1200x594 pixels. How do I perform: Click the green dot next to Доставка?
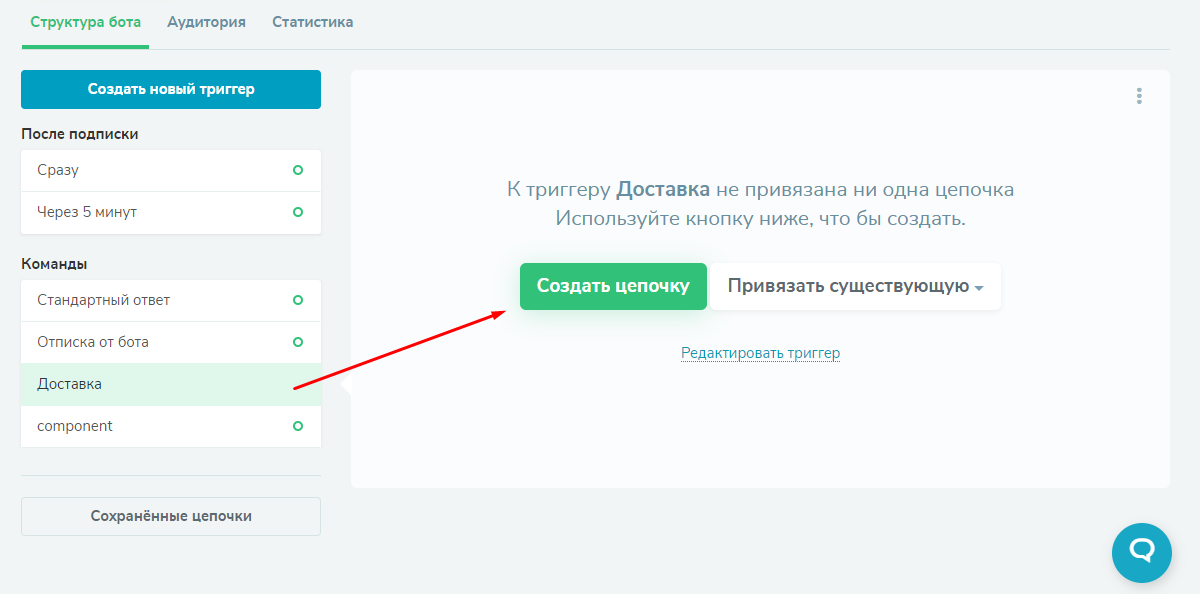tap(297, 384)
